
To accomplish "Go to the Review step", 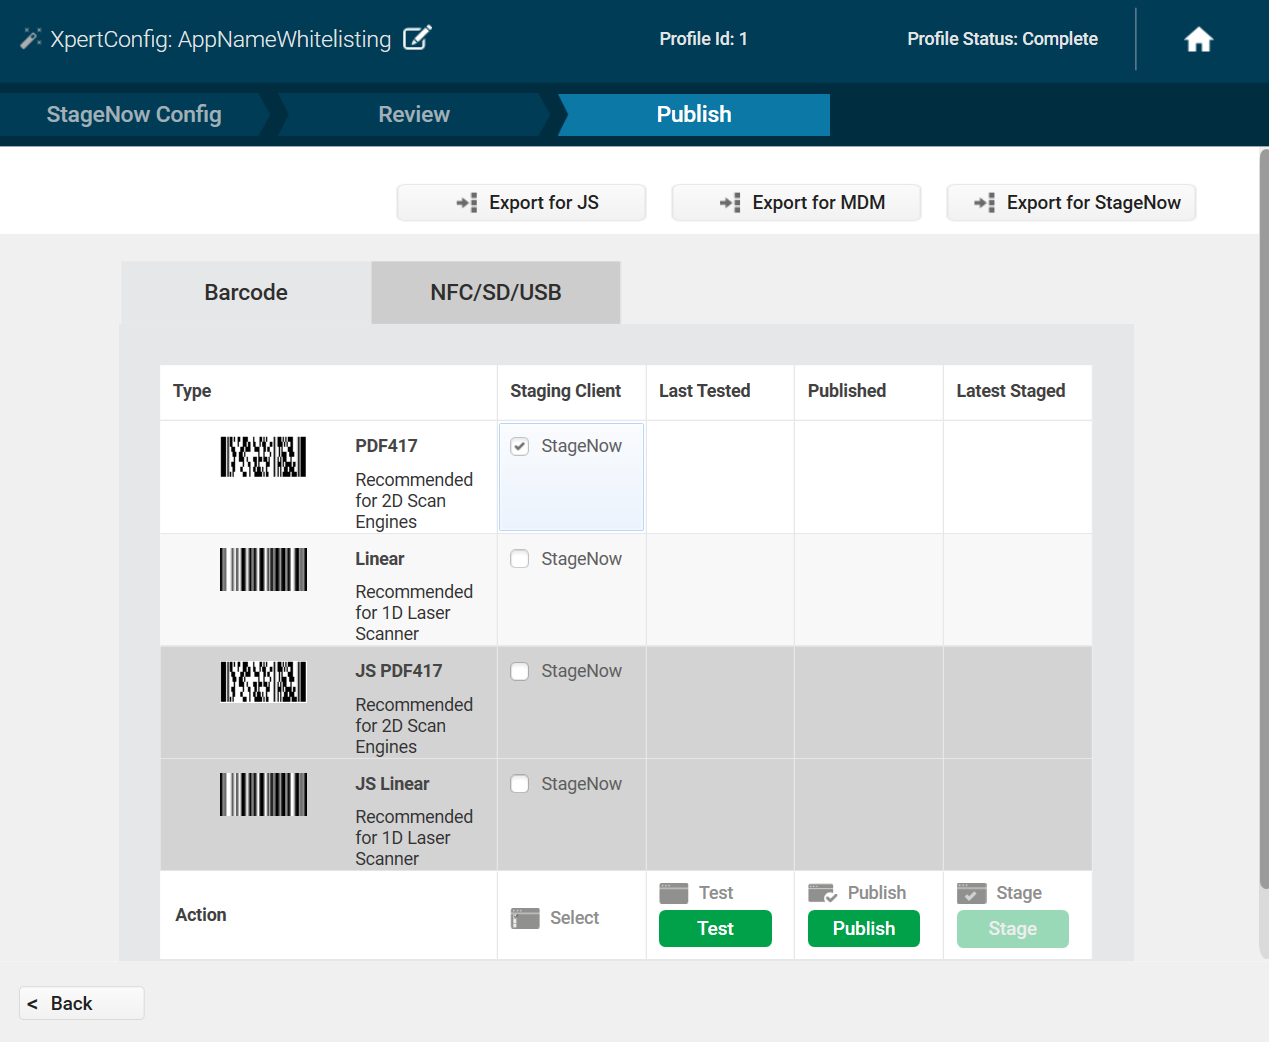I will click(x=413, y=115).
